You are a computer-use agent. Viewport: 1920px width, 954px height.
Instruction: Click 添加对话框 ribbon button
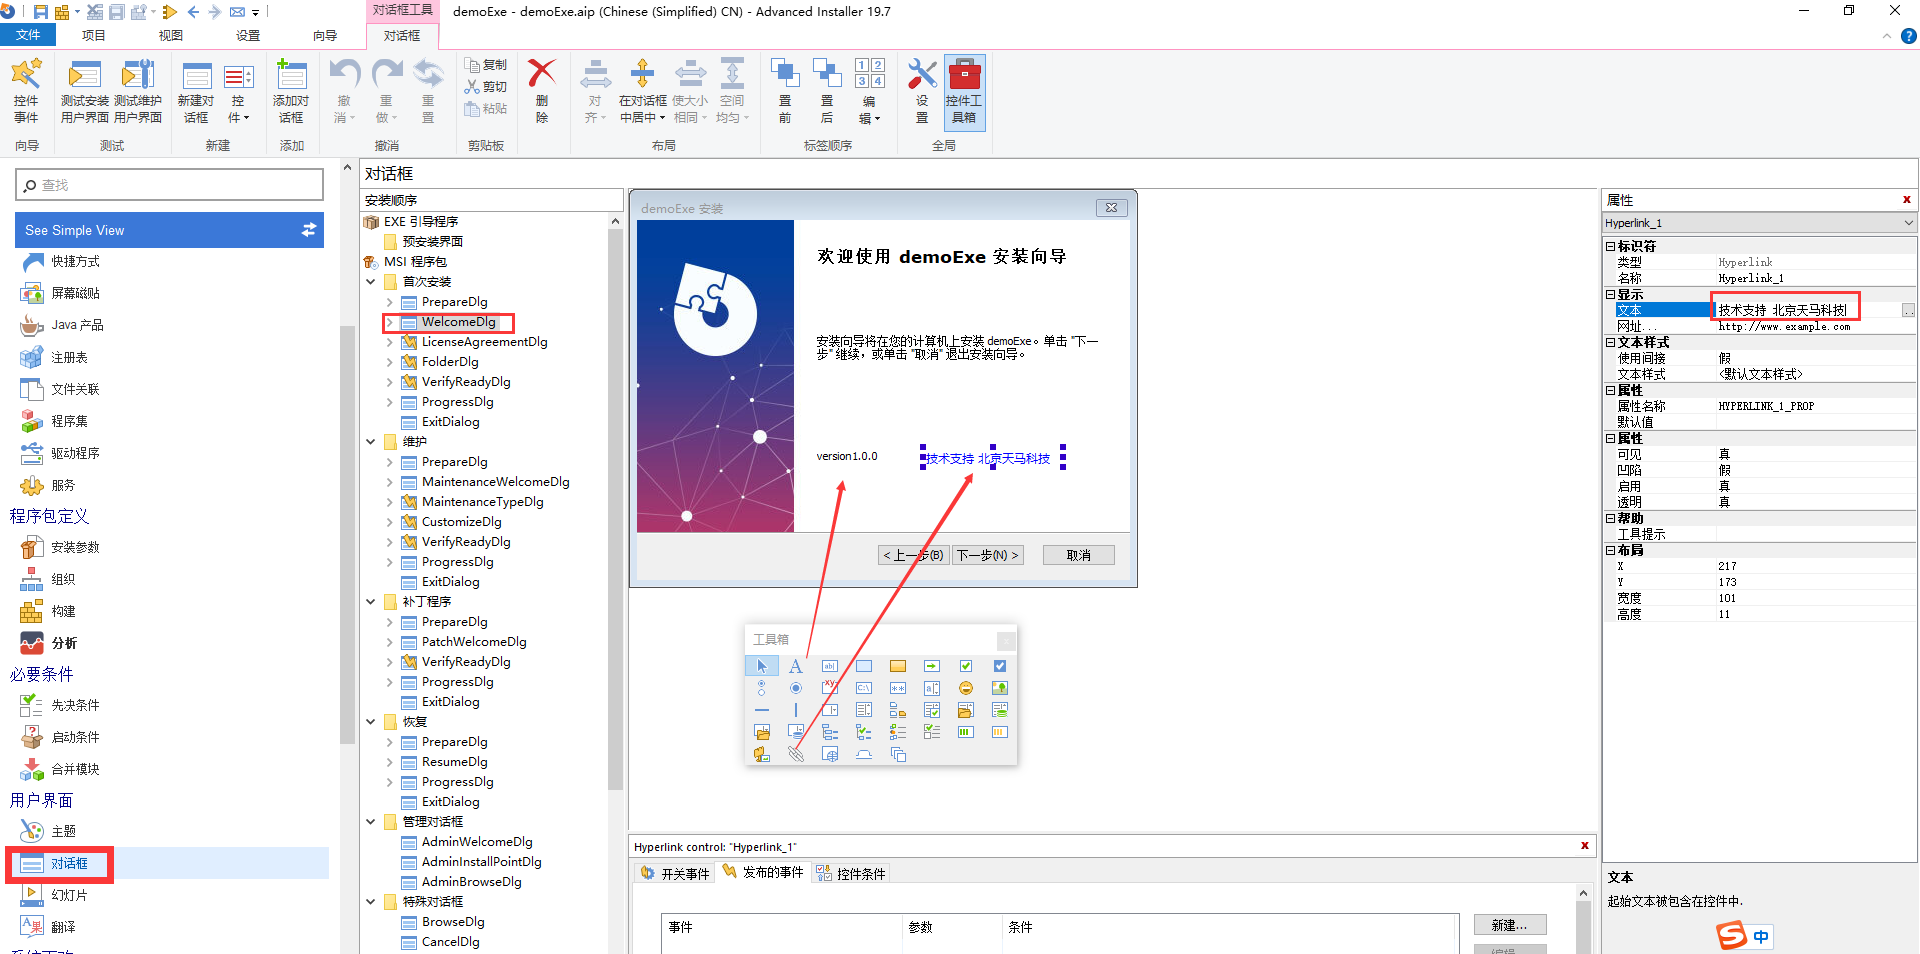point(291,91)
